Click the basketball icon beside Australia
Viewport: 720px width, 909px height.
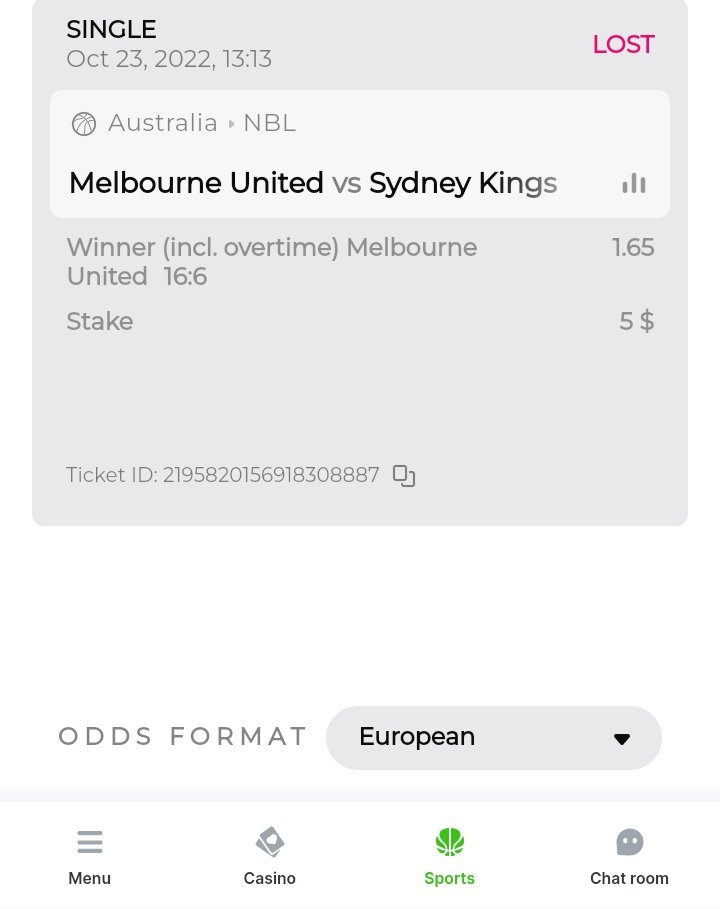84,124
